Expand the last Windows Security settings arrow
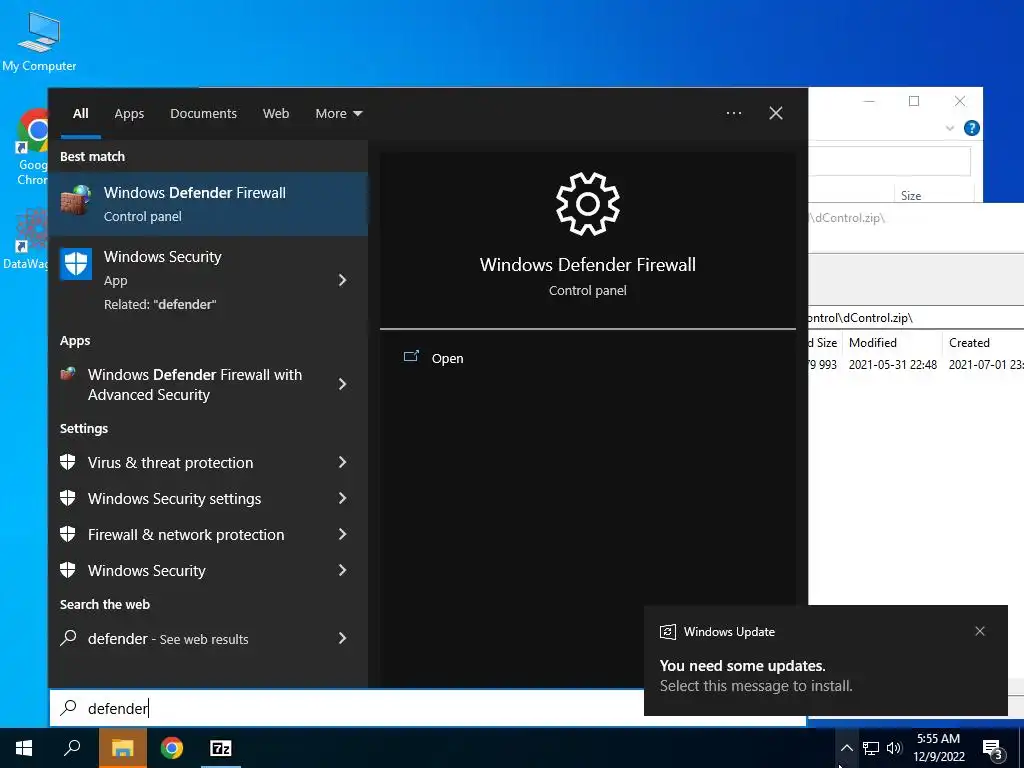This screenshot has height=768, width=1024. (x=342, y=570)
